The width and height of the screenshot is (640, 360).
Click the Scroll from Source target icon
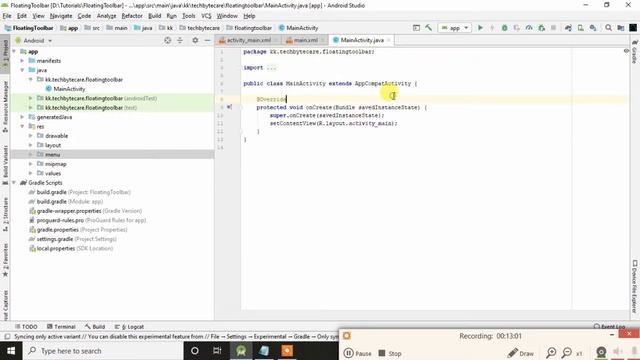(167, 40)
